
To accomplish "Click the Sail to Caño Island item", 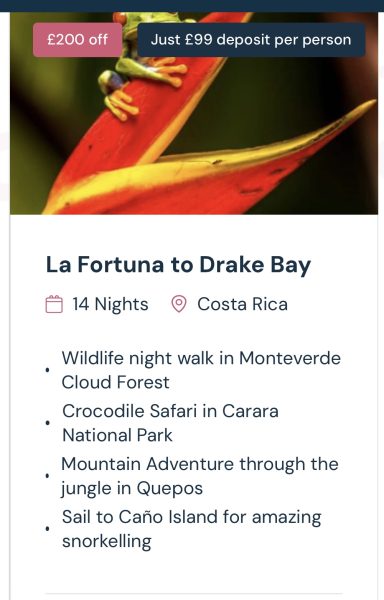I will pyautogui.click(x=191, y=528).
